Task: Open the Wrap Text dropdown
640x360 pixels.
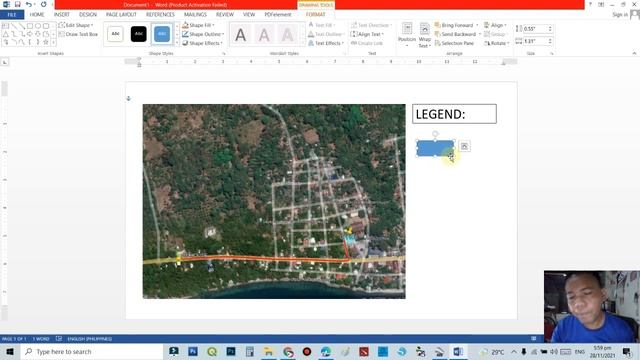Action: (424, 35)
